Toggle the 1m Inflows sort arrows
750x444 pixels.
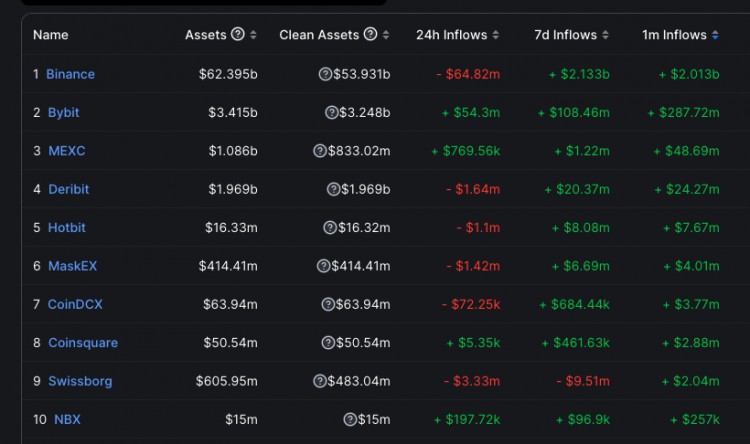(x=715, y=35)
